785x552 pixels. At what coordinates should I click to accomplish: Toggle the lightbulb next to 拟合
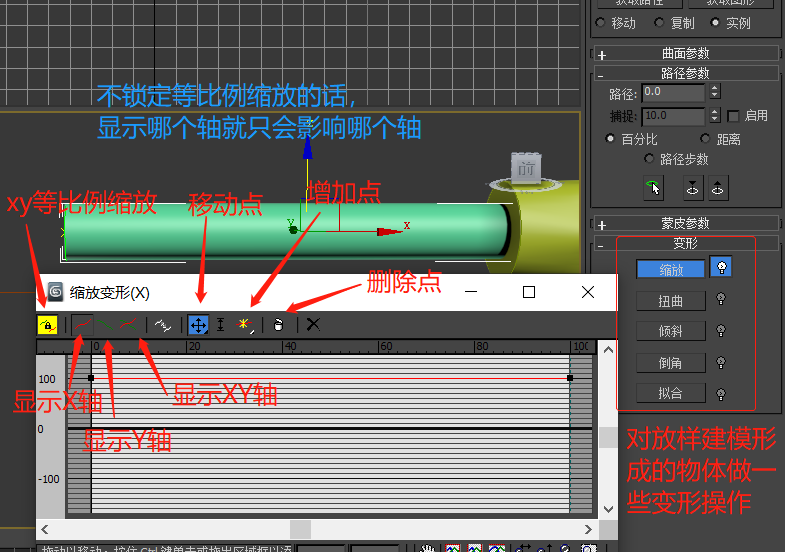721,394
